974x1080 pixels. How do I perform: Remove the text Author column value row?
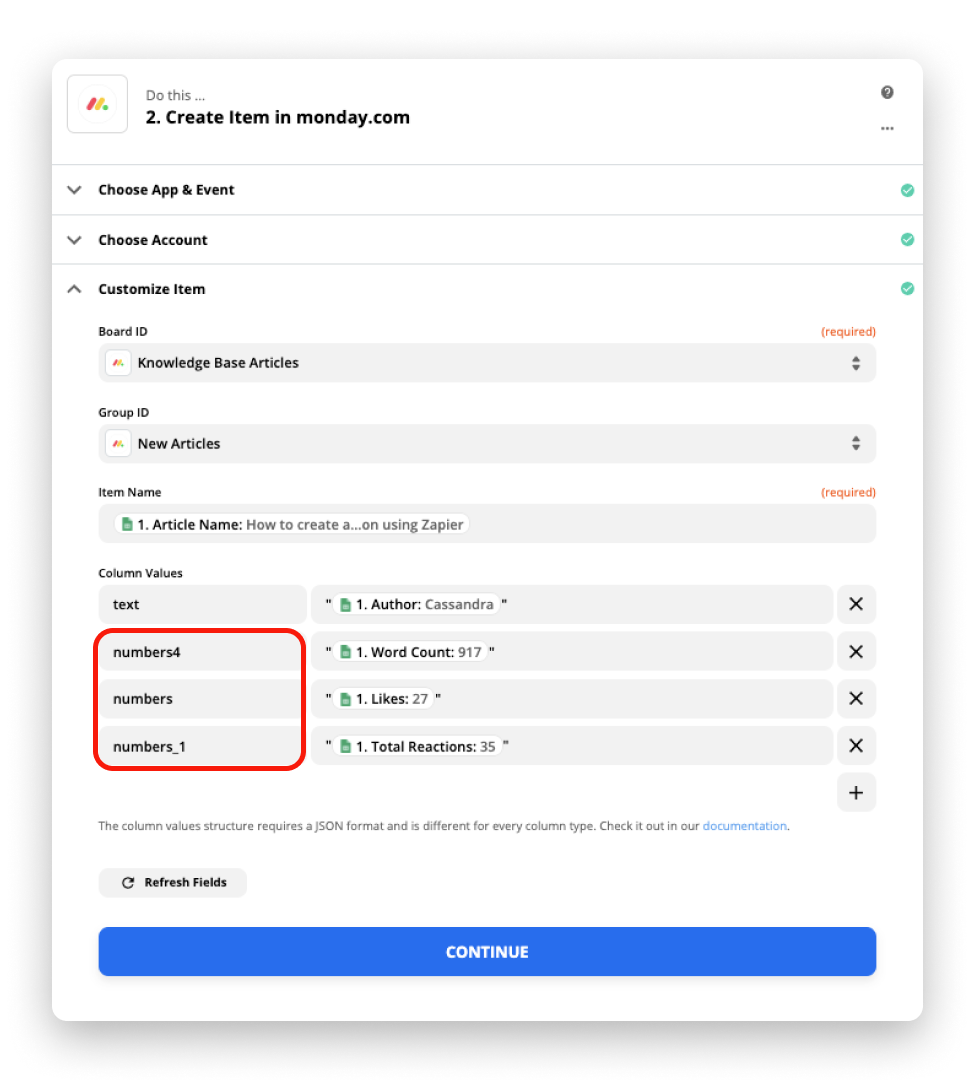coord(856,604)
